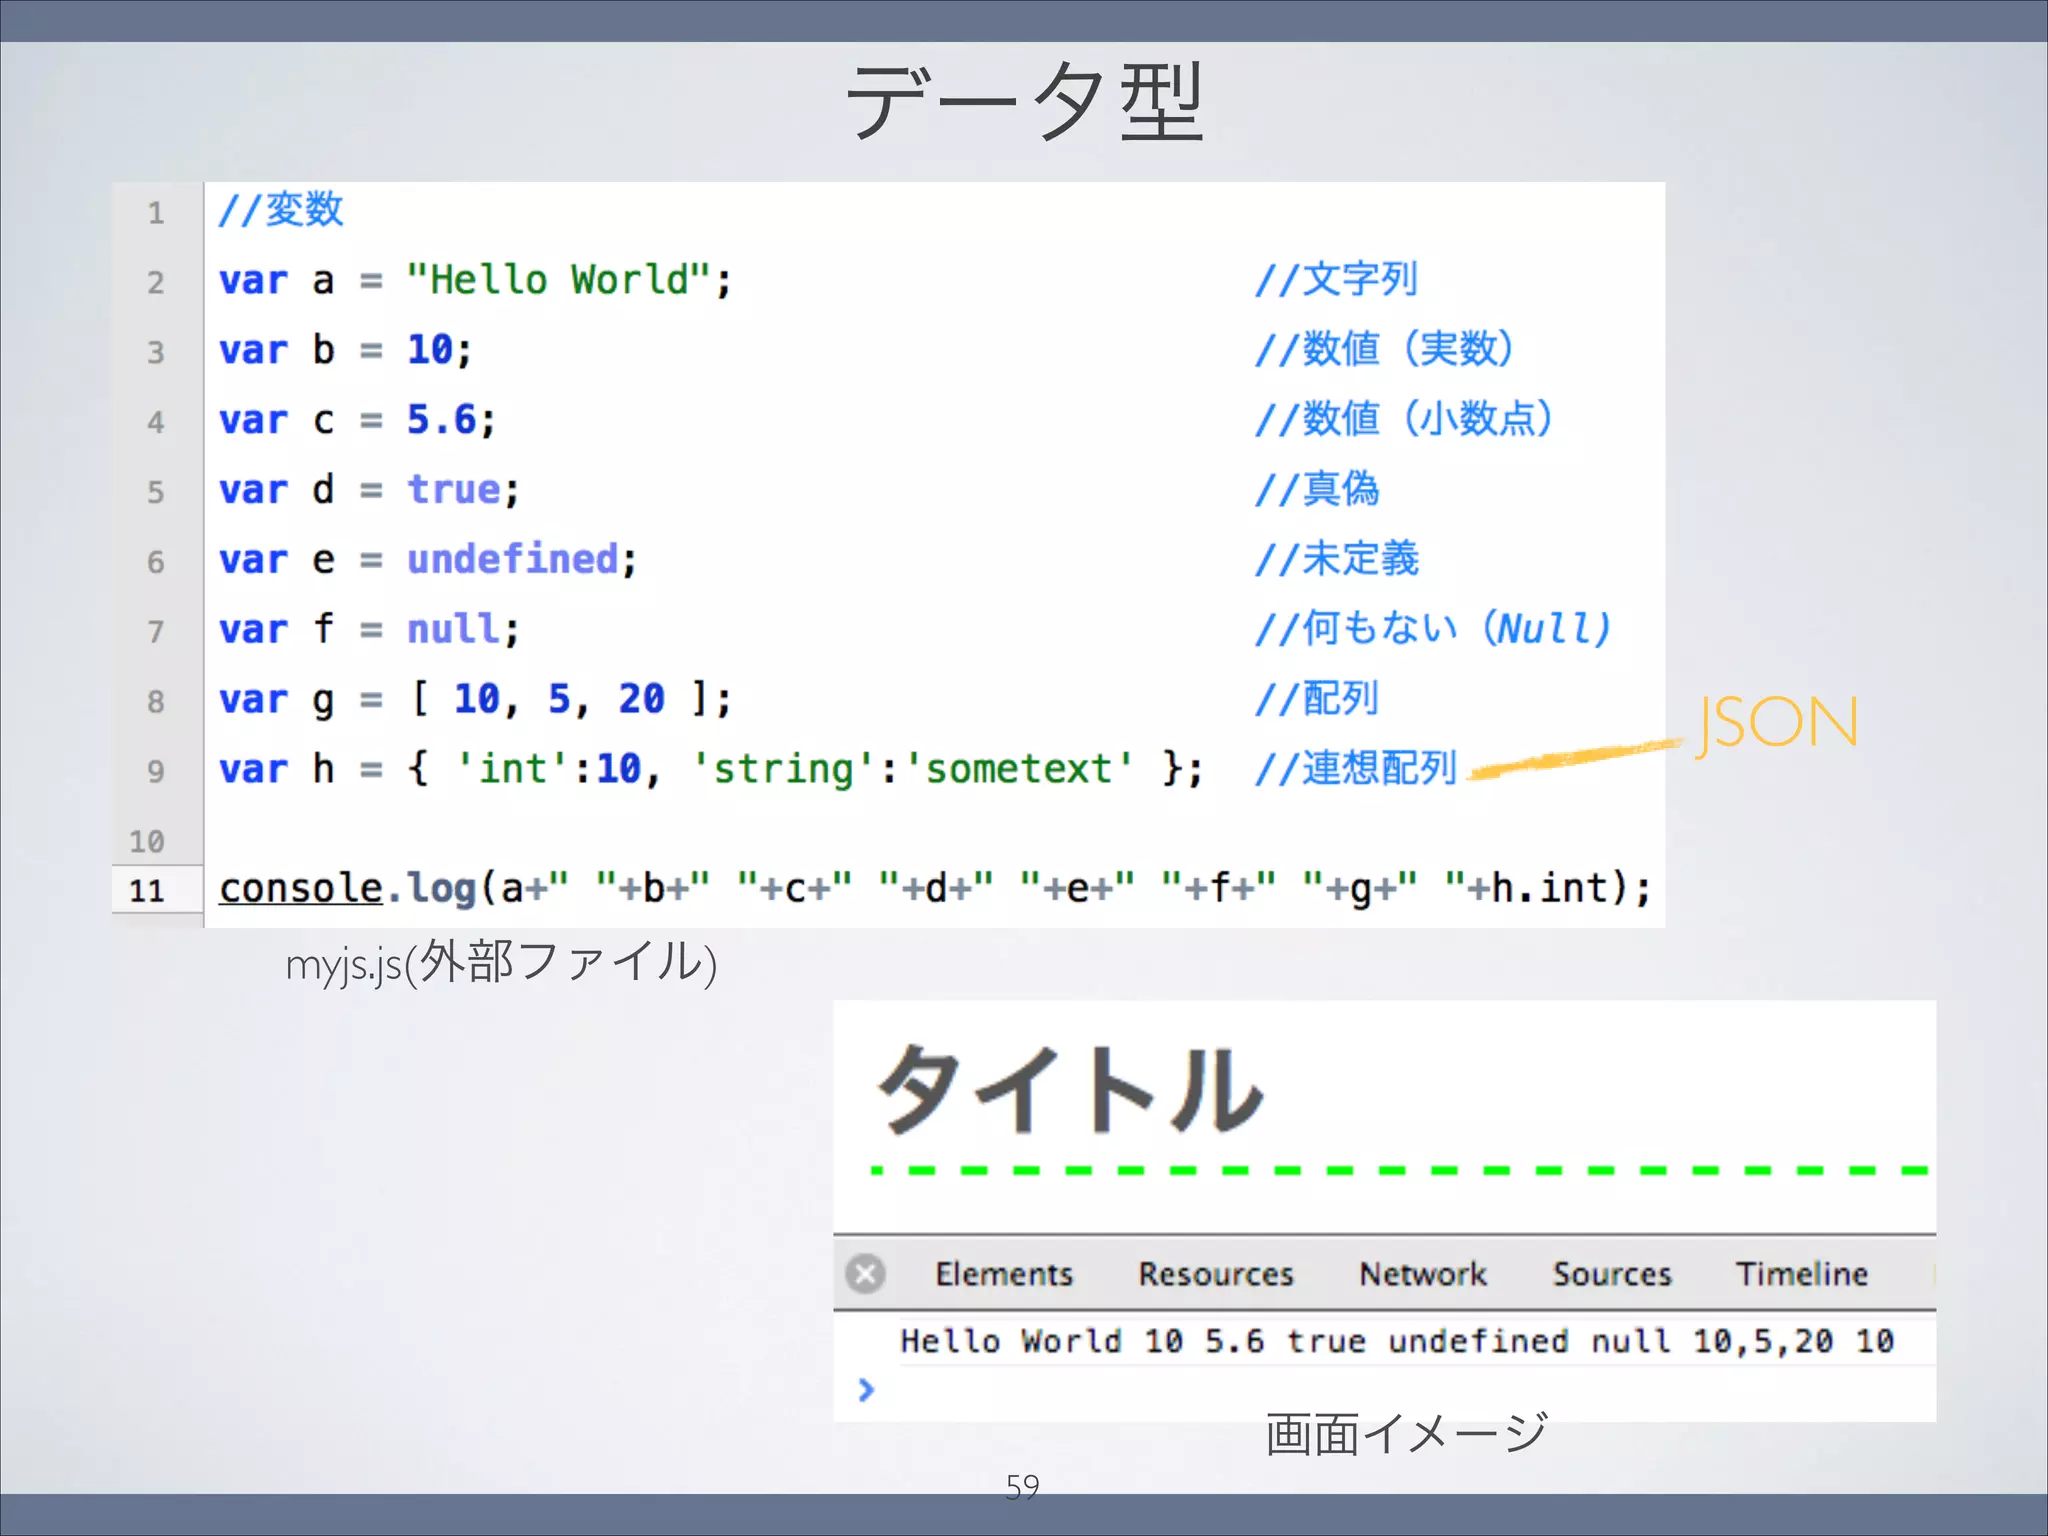Select the Network tab
This screenshot has width=2048, height=1536.
tap(1423, 1274)
